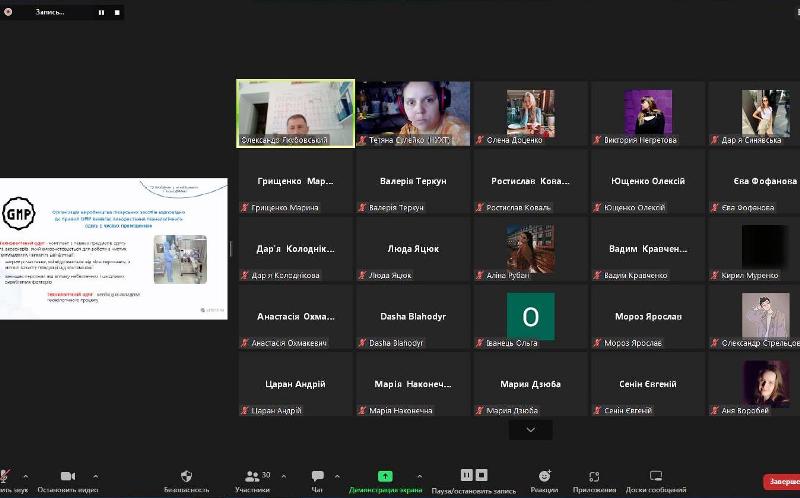
Task: Open the Security (Безопасность) shield icon
Action: 186,477
